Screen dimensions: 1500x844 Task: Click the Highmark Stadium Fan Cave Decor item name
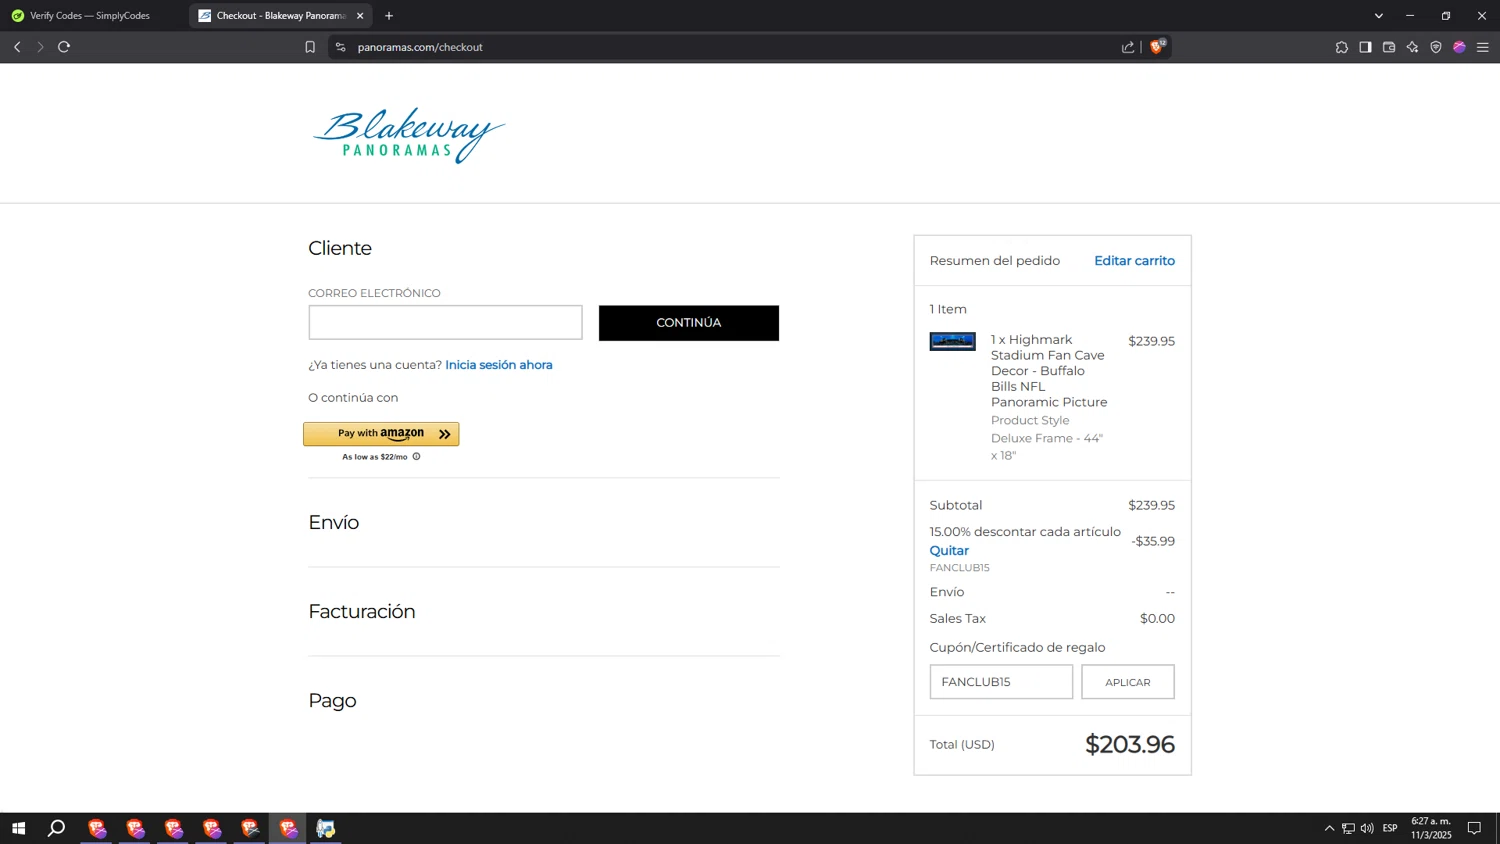[x=1049, y=371]
